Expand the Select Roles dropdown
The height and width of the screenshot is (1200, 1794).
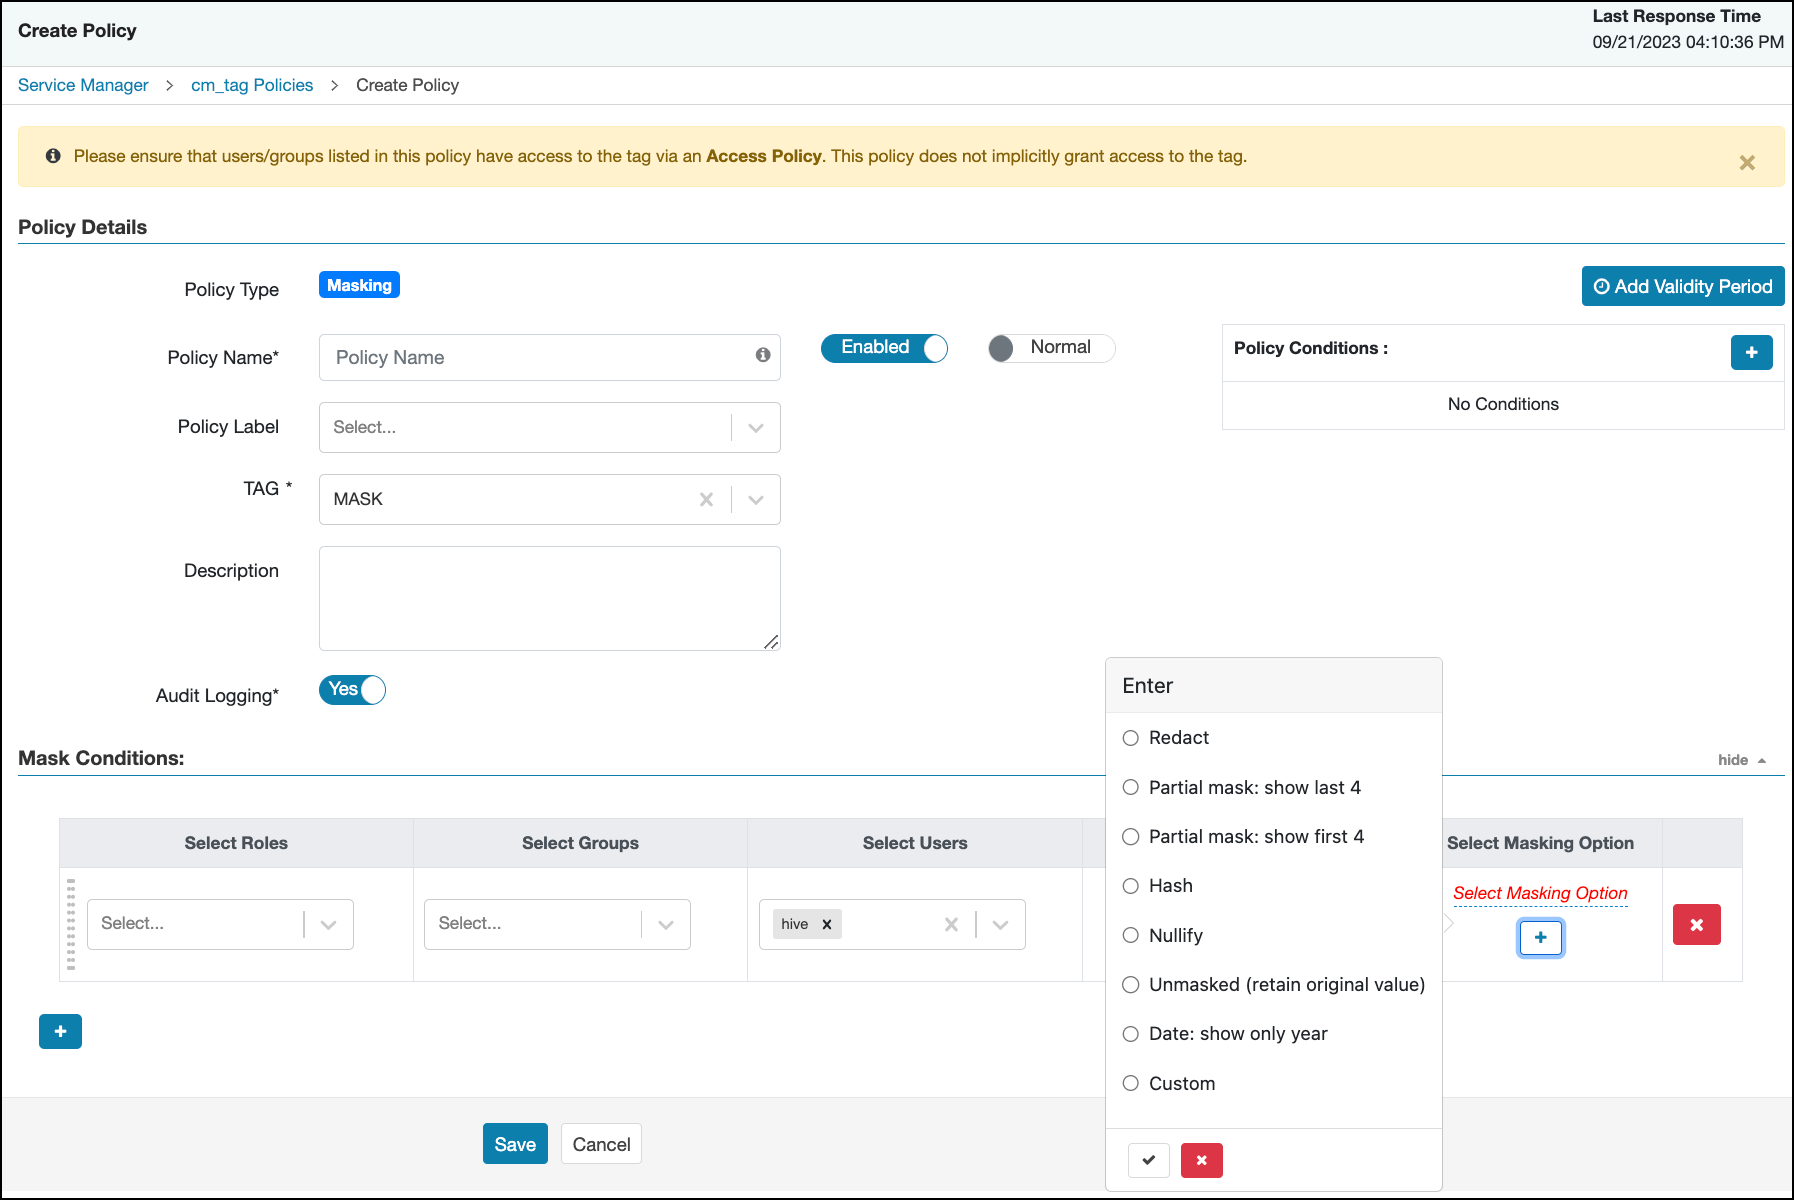click(328, 924)
